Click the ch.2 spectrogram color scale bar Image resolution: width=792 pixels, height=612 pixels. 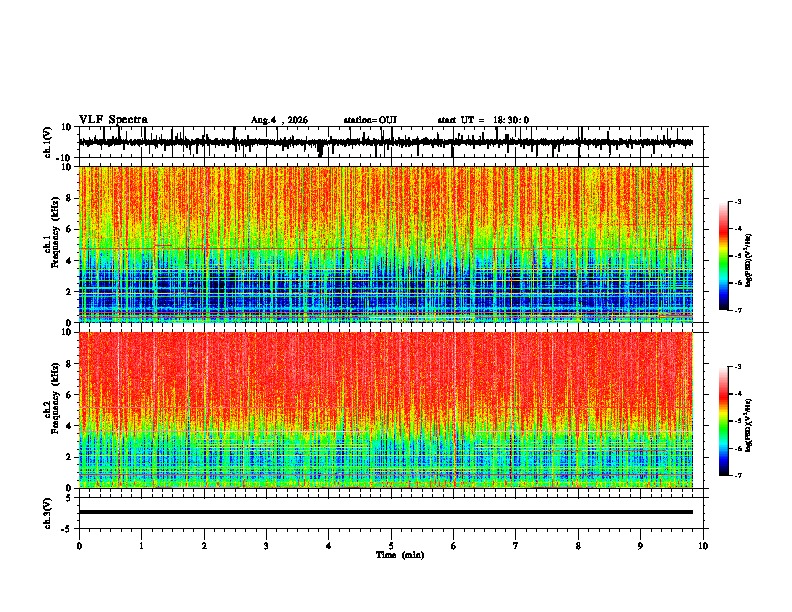tap(724, 421)
